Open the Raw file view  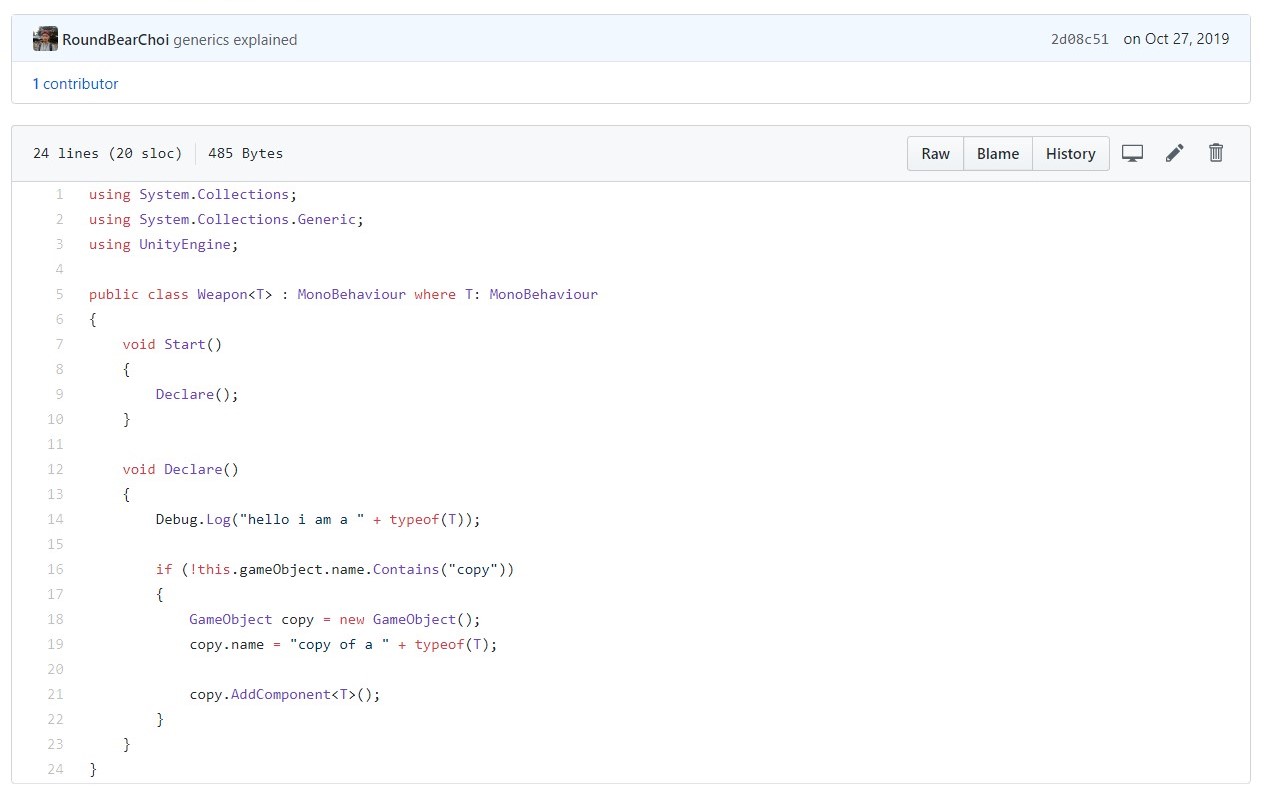tap(936, 153)
